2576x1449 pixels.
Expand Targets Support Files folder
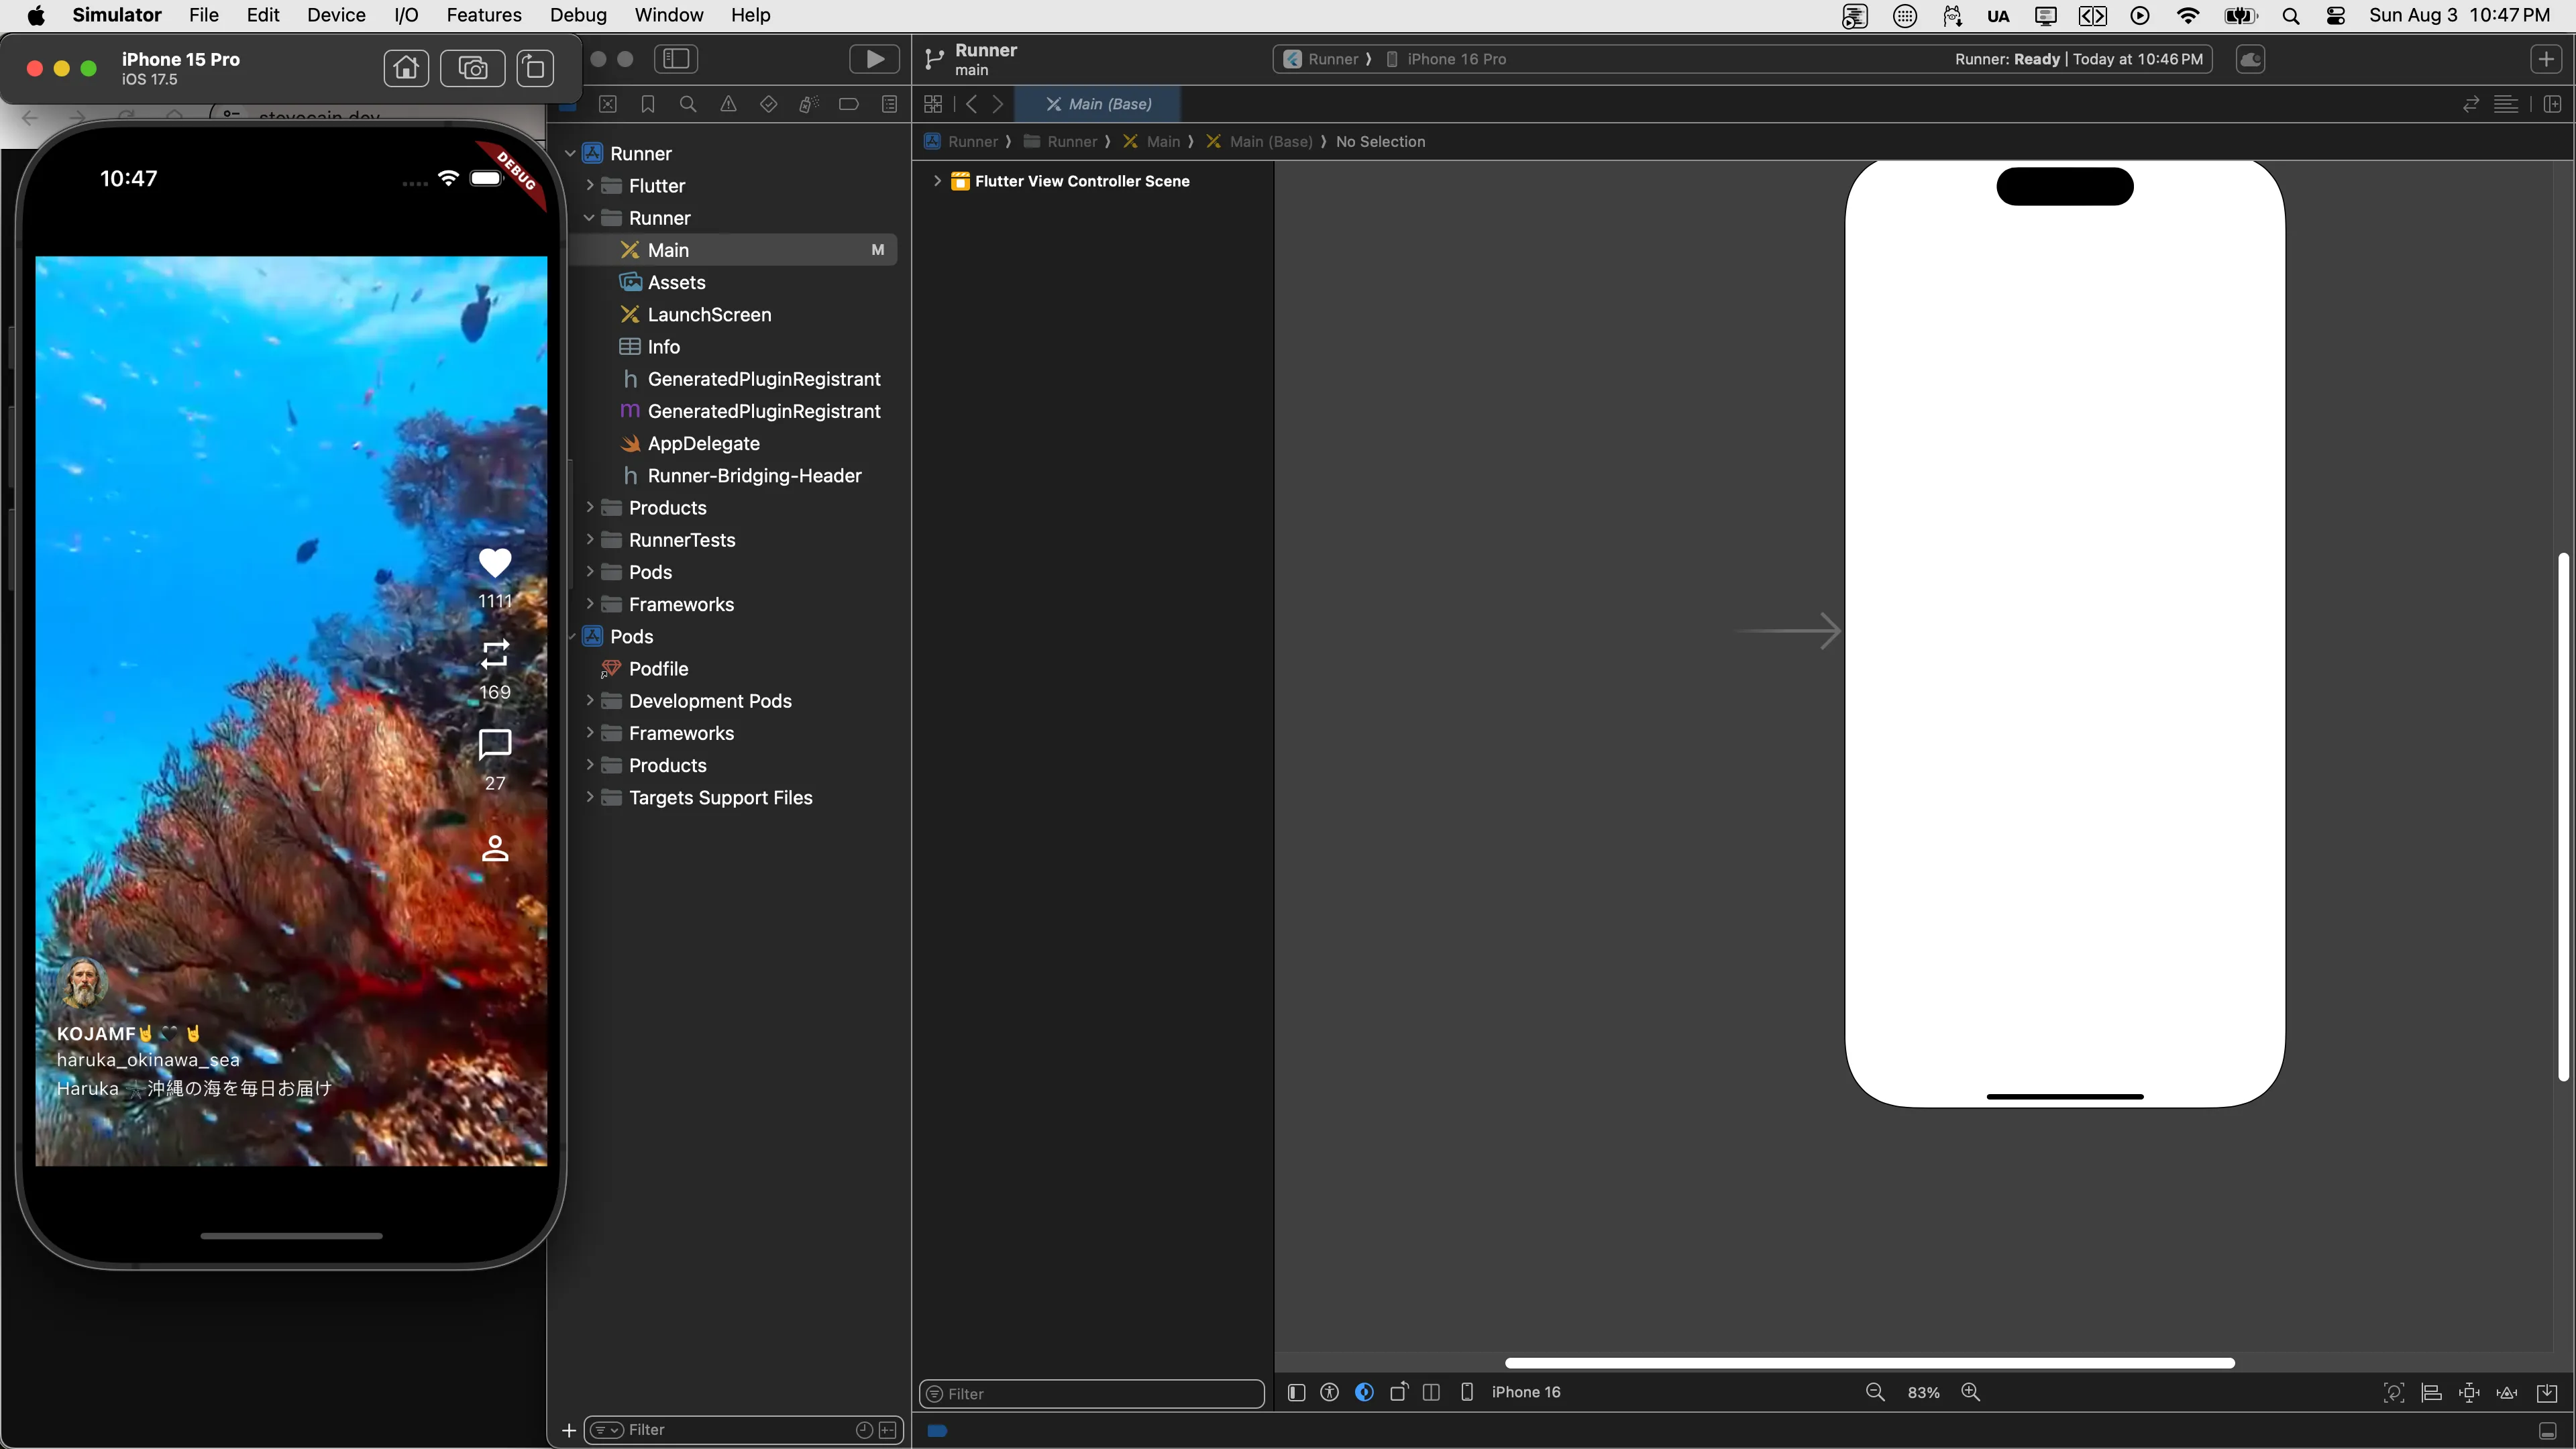click(x=589, y=797)
